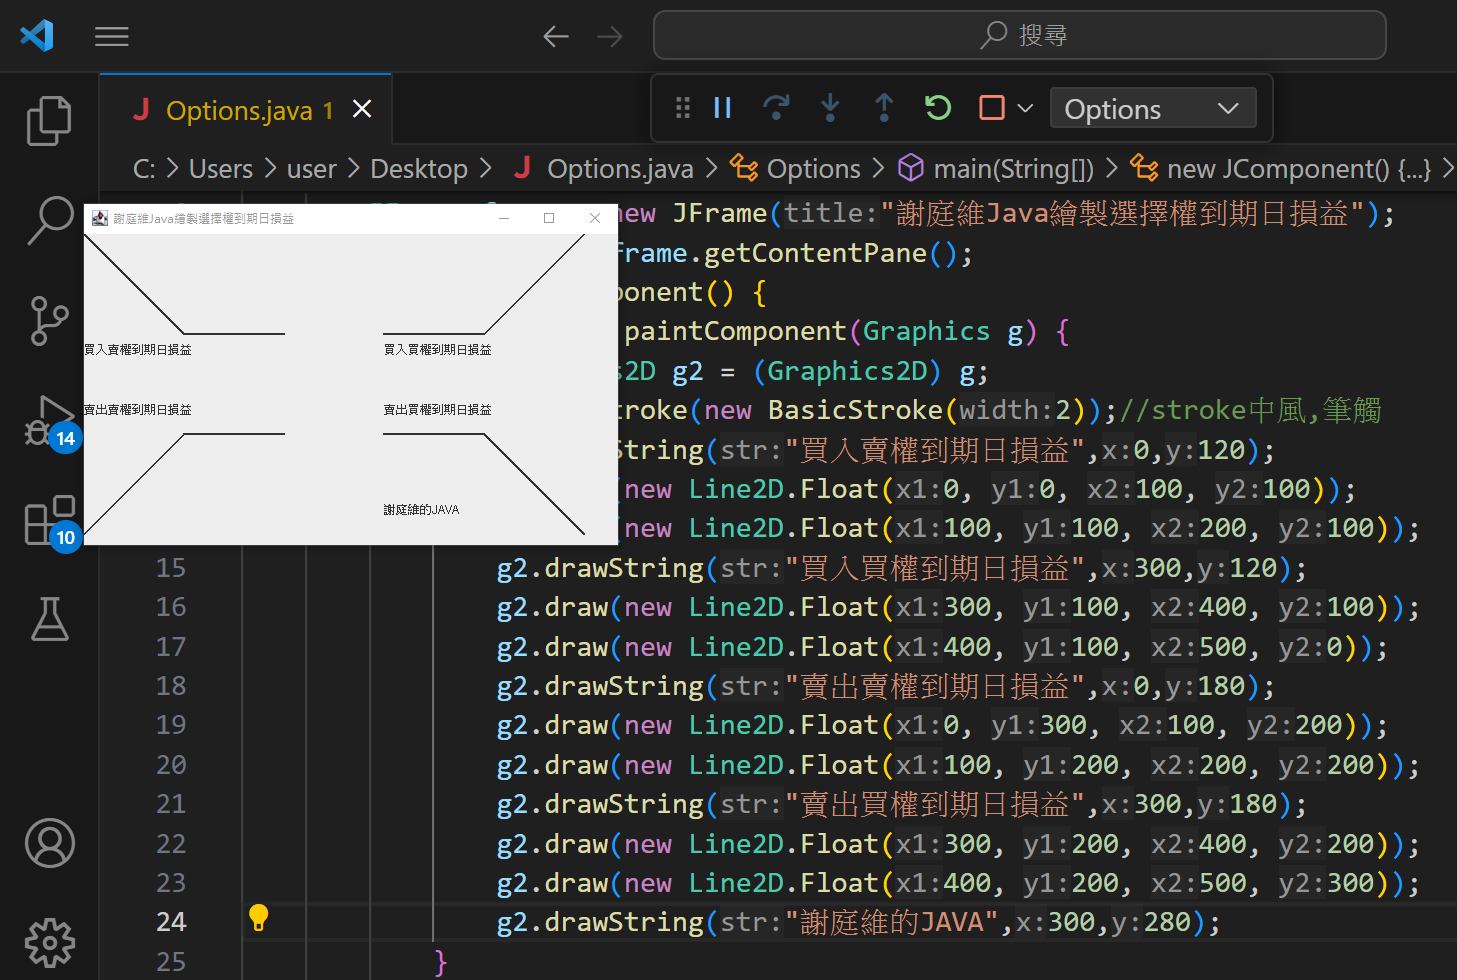The width and height of the screenshot is (1457, 980).
Task: Expand the stop button dropdown arrow
Action: (1025, 108)
